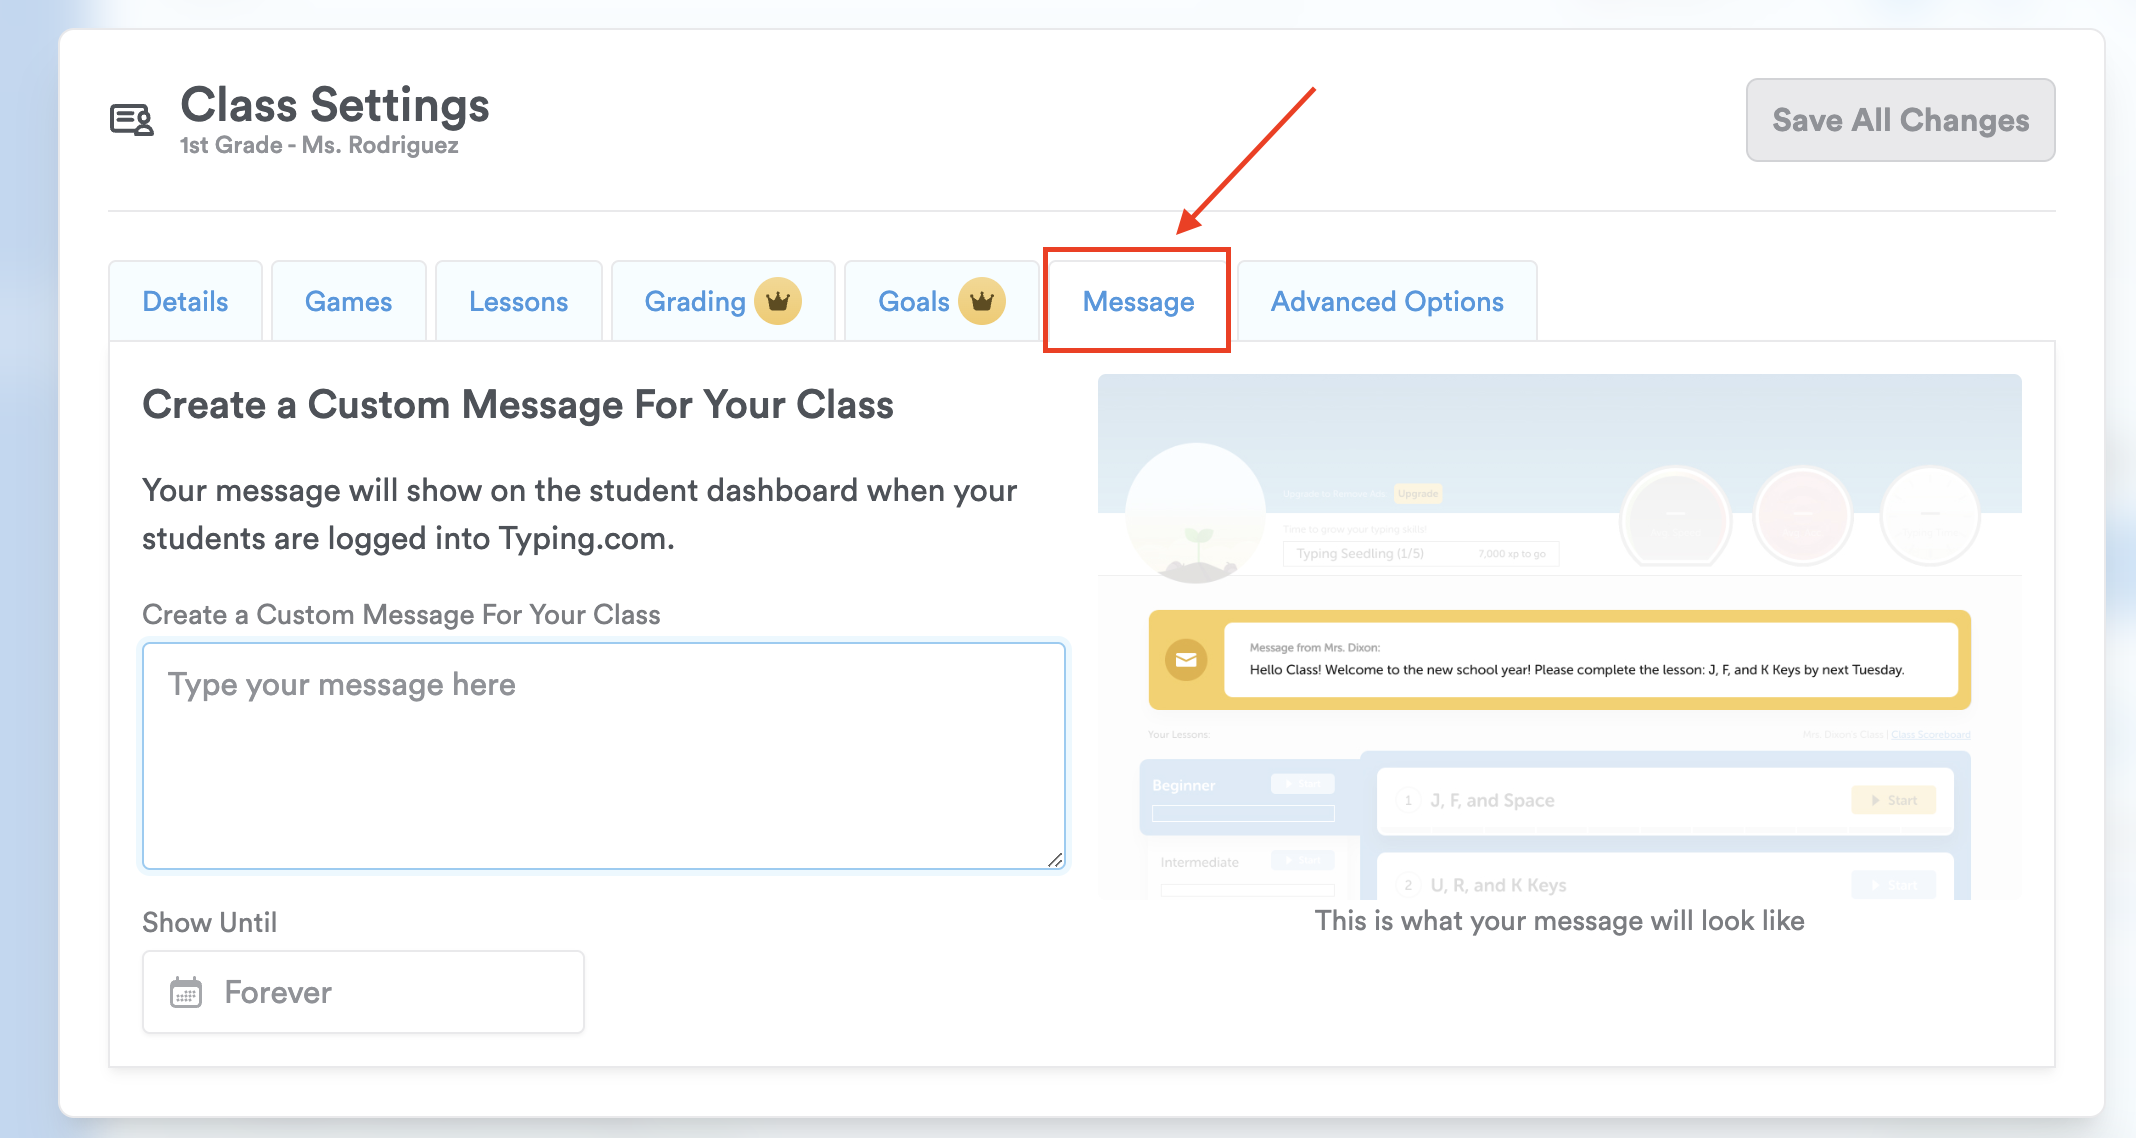Open the Show Until Forever date picker
Screen dimensions: 2136x1138
pos(363,992)
